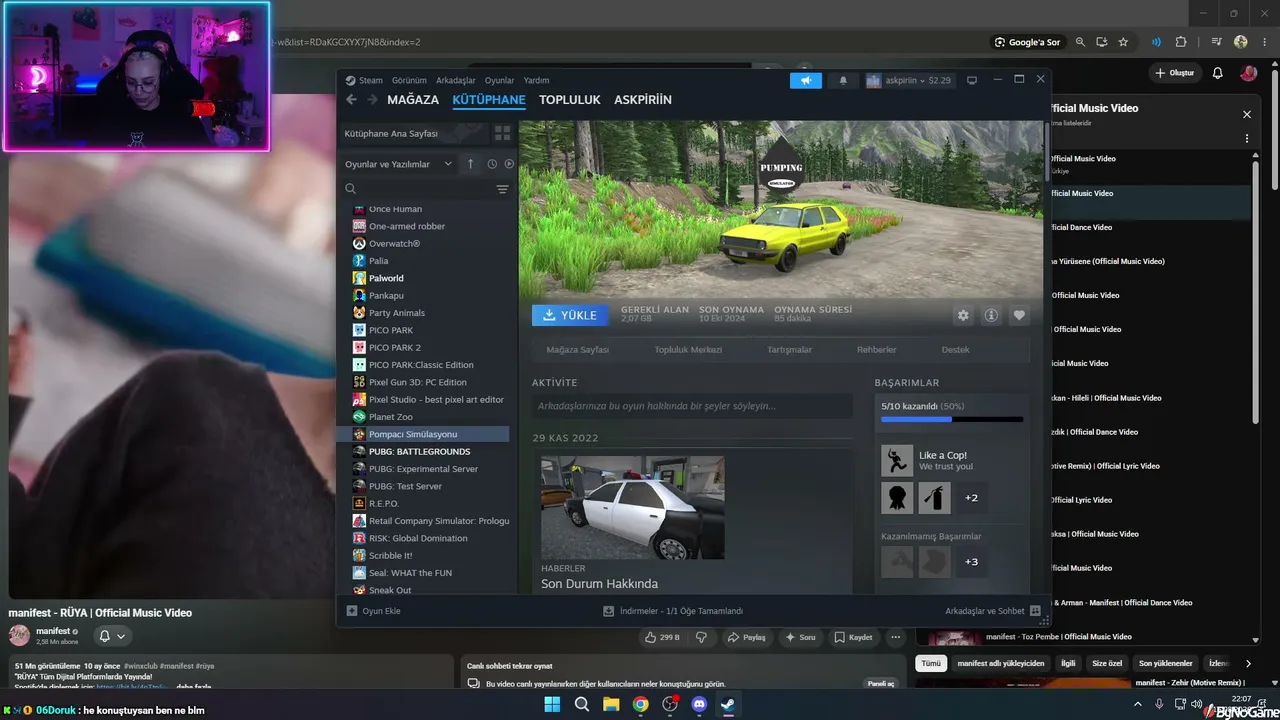
Task: Open game settings gear icon
Action: point(963,315)
